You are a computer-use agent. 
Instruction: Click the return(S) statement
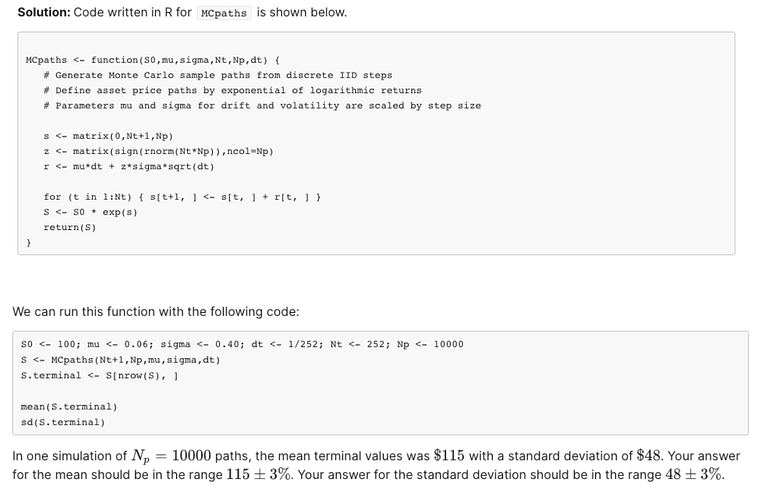pyautogui.click(x=69, y=227)
